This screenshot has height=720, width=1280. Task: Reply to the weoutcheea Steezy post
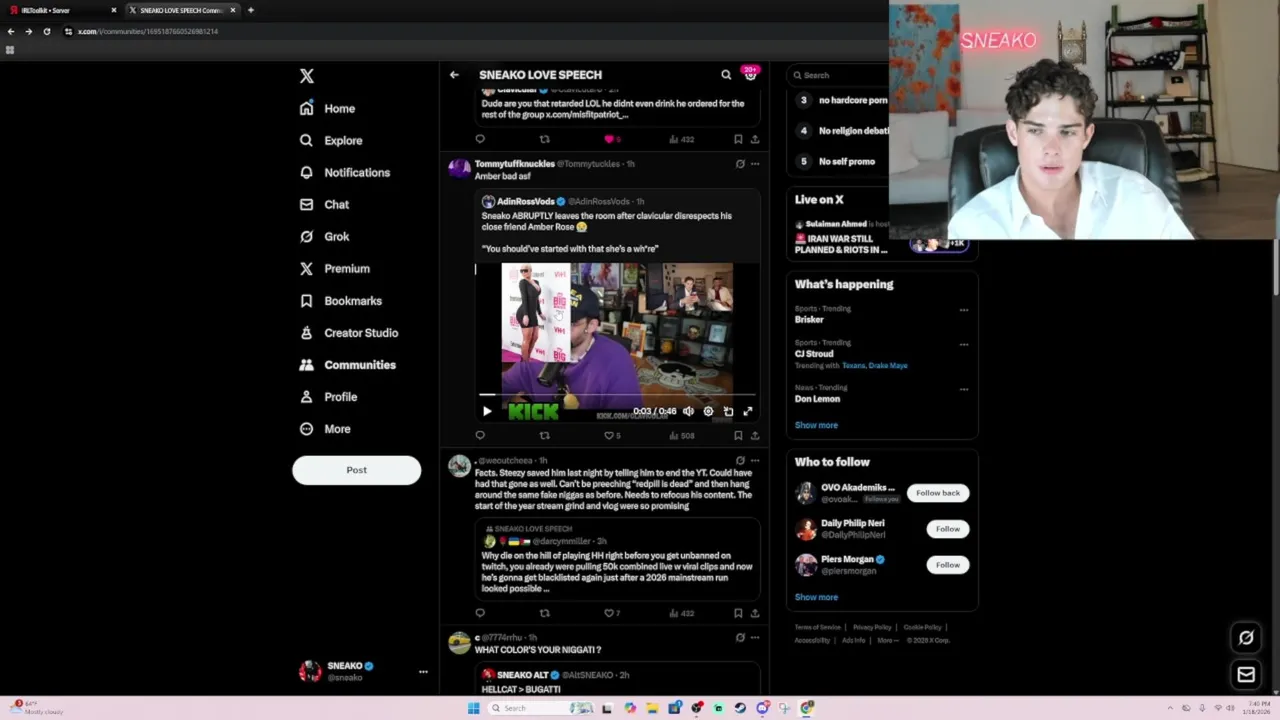(x=480, y=613)
